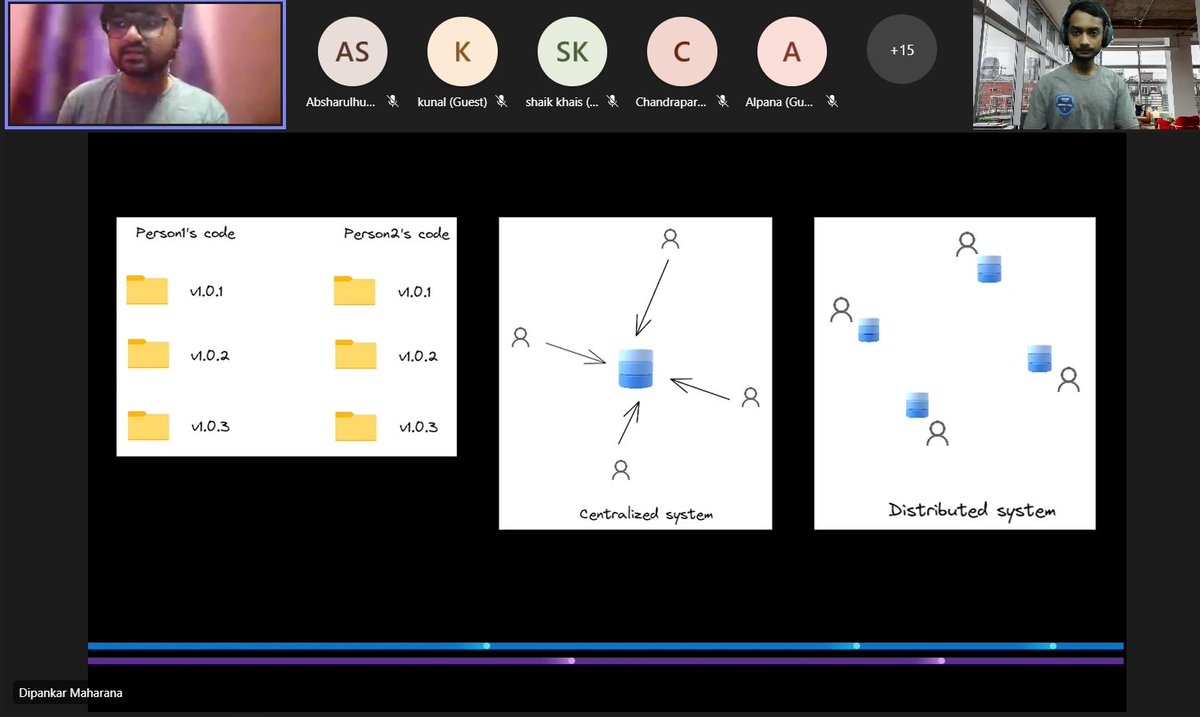1200x717 pixels.
Task: Click the Dipankar Maharana name label
Action: [70, 692]
